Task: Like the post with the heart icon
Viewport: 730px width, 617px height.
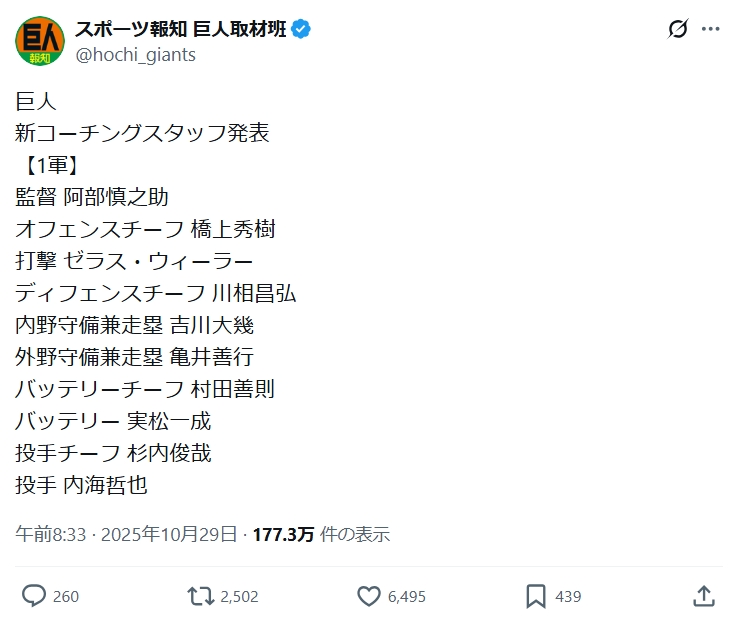Action: [x=368, y=596]
